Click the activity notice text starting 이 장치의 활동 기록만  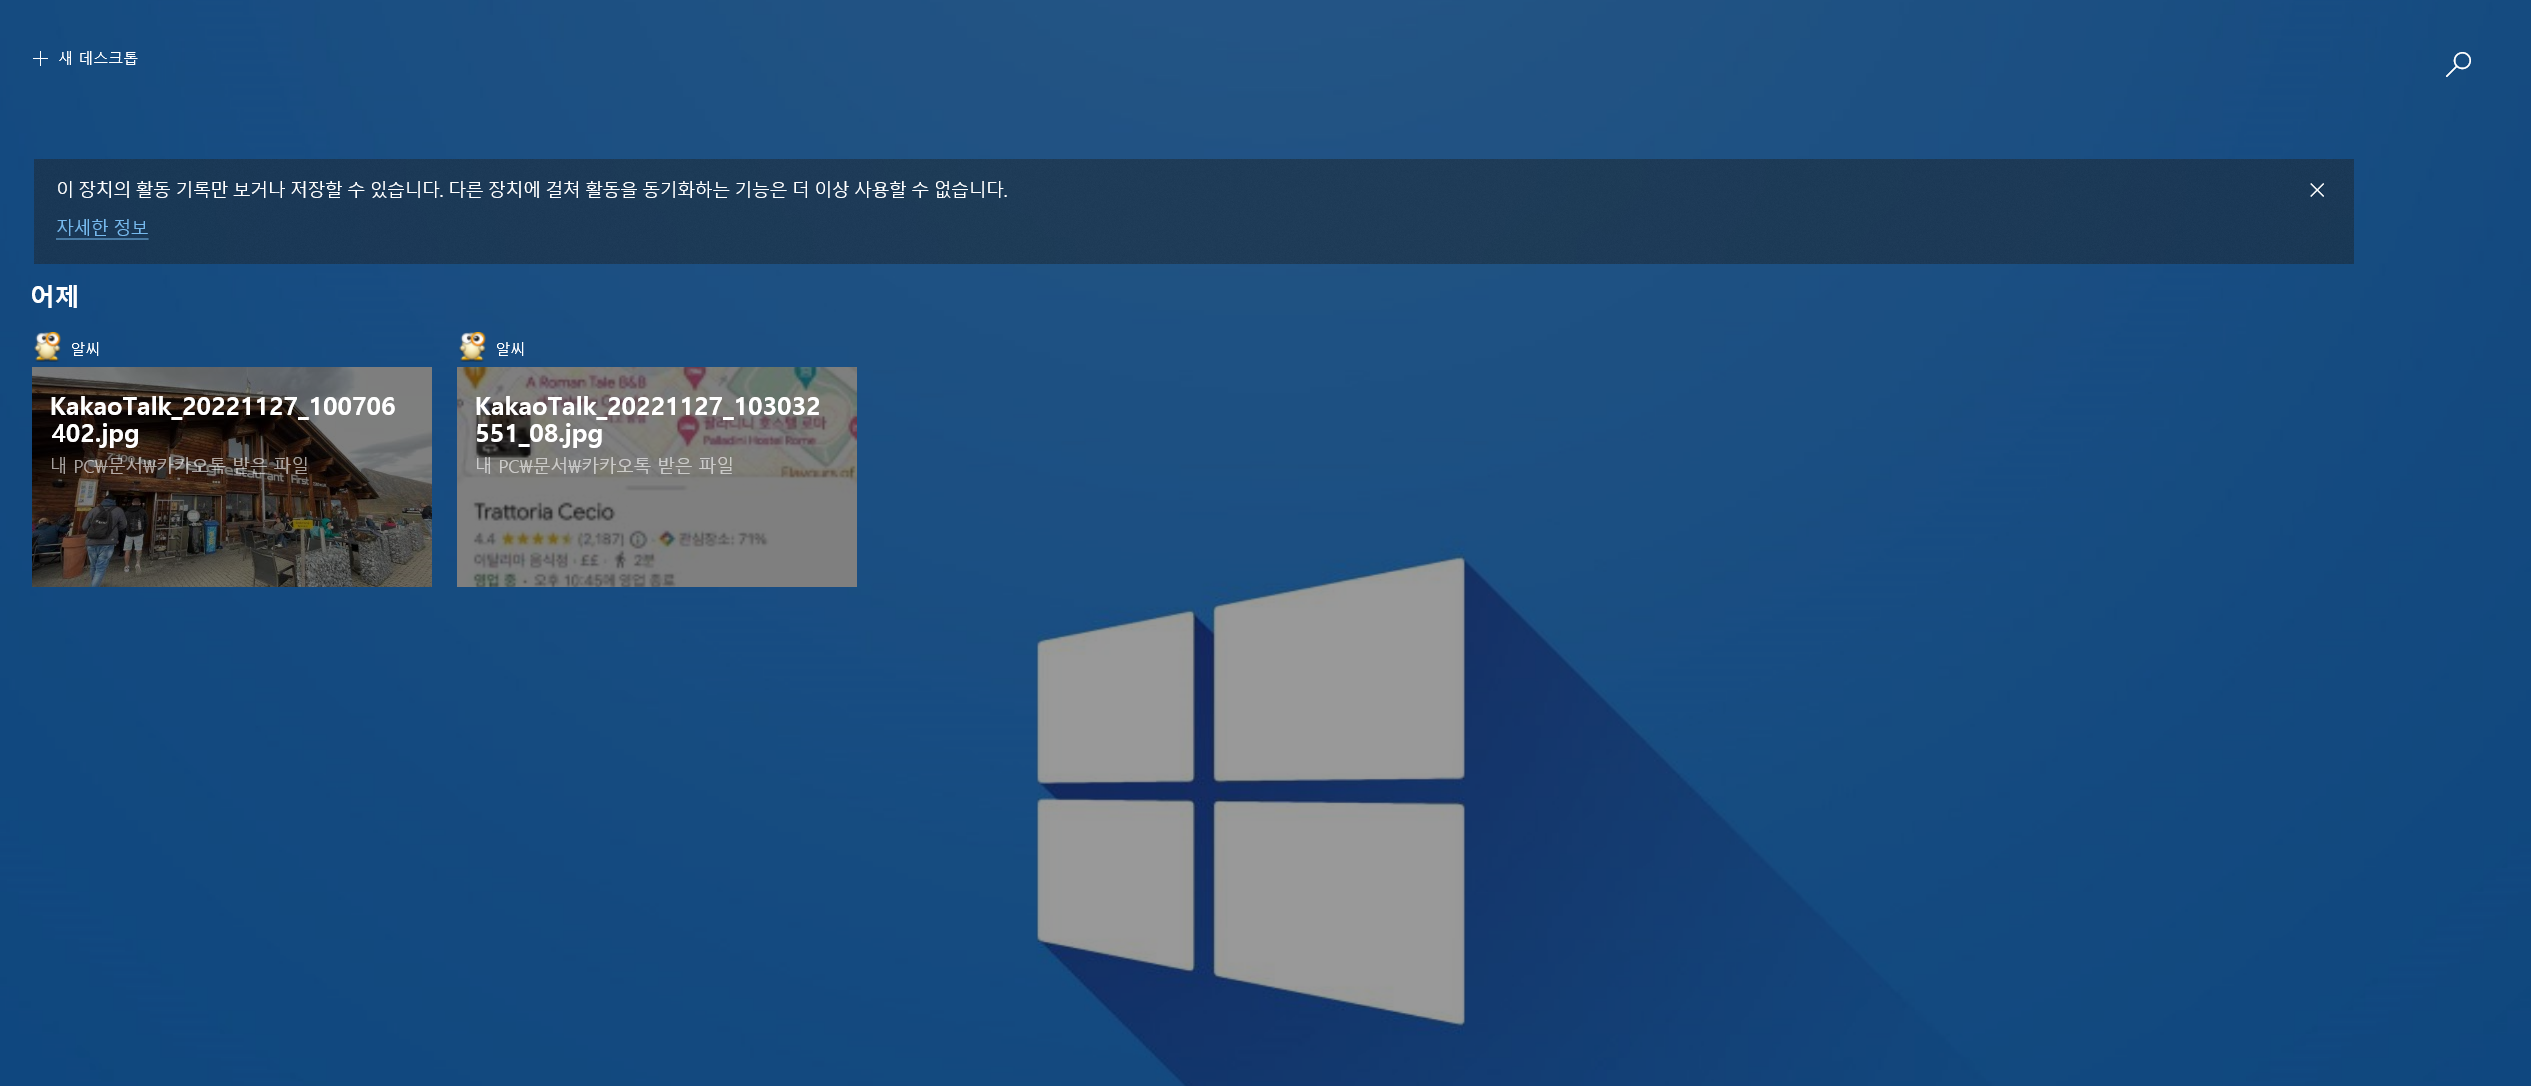click(532, 189)
